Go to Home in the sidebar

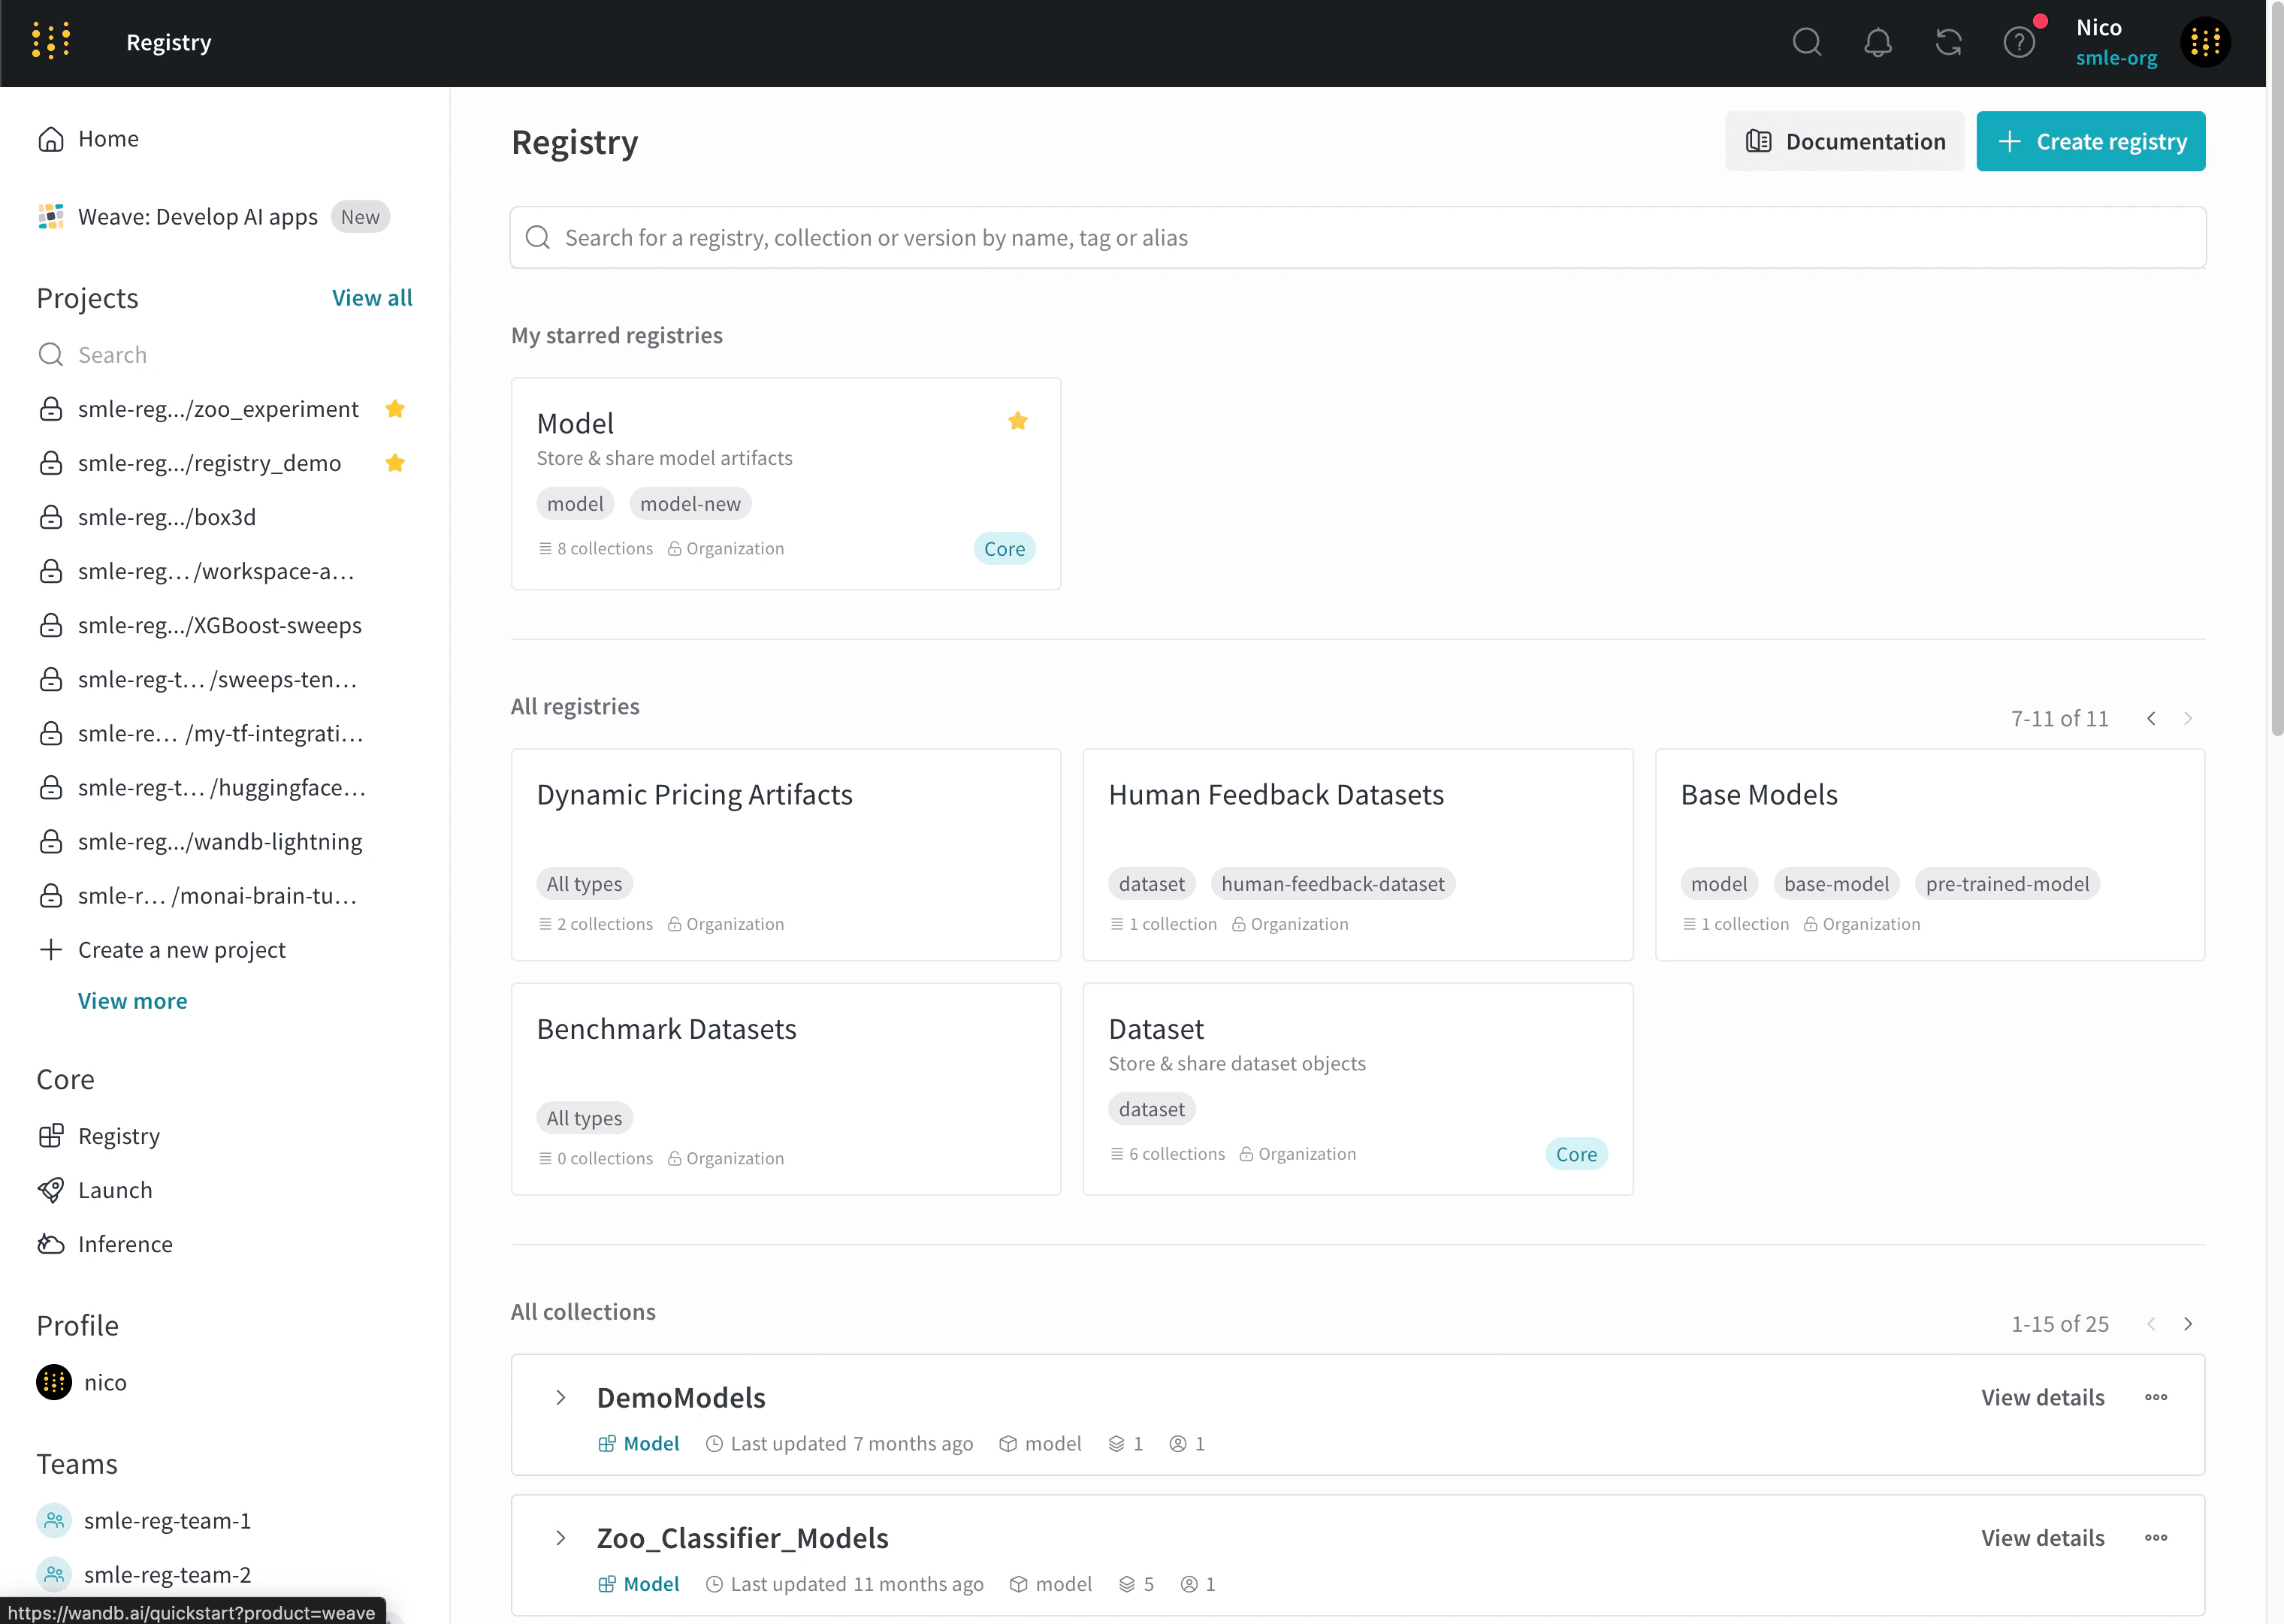[x=108, y=139]
